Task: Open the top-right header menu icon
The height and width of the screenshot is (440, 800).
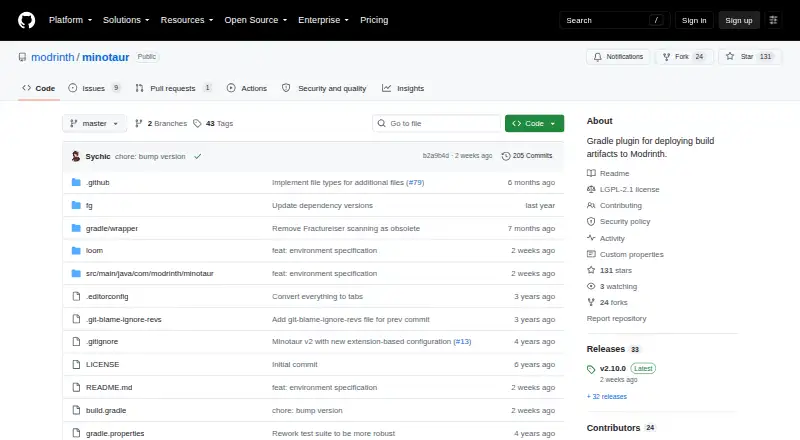Action: coord(773,20)
